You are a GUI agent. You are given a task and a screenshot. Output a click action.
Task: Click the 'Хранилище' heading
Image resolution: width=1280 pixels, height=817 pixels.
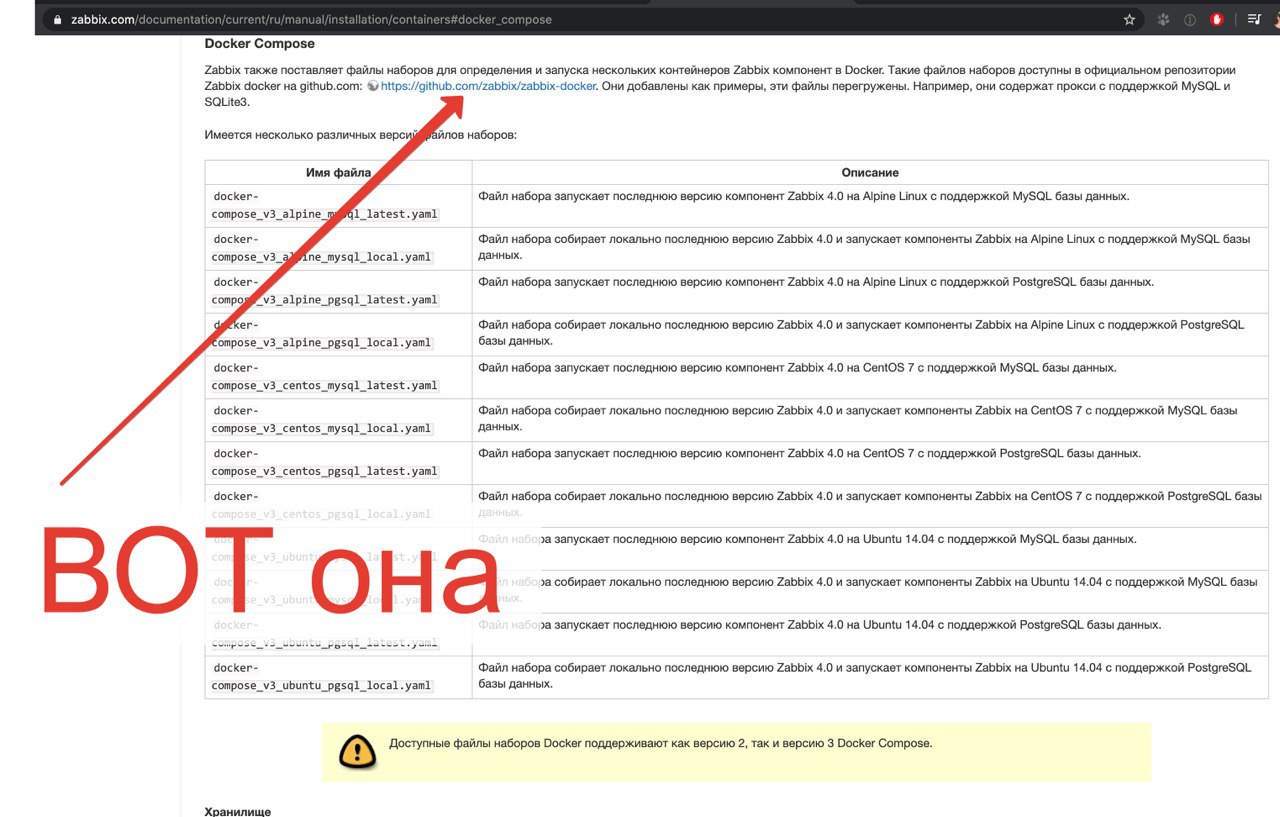(238, 811)
